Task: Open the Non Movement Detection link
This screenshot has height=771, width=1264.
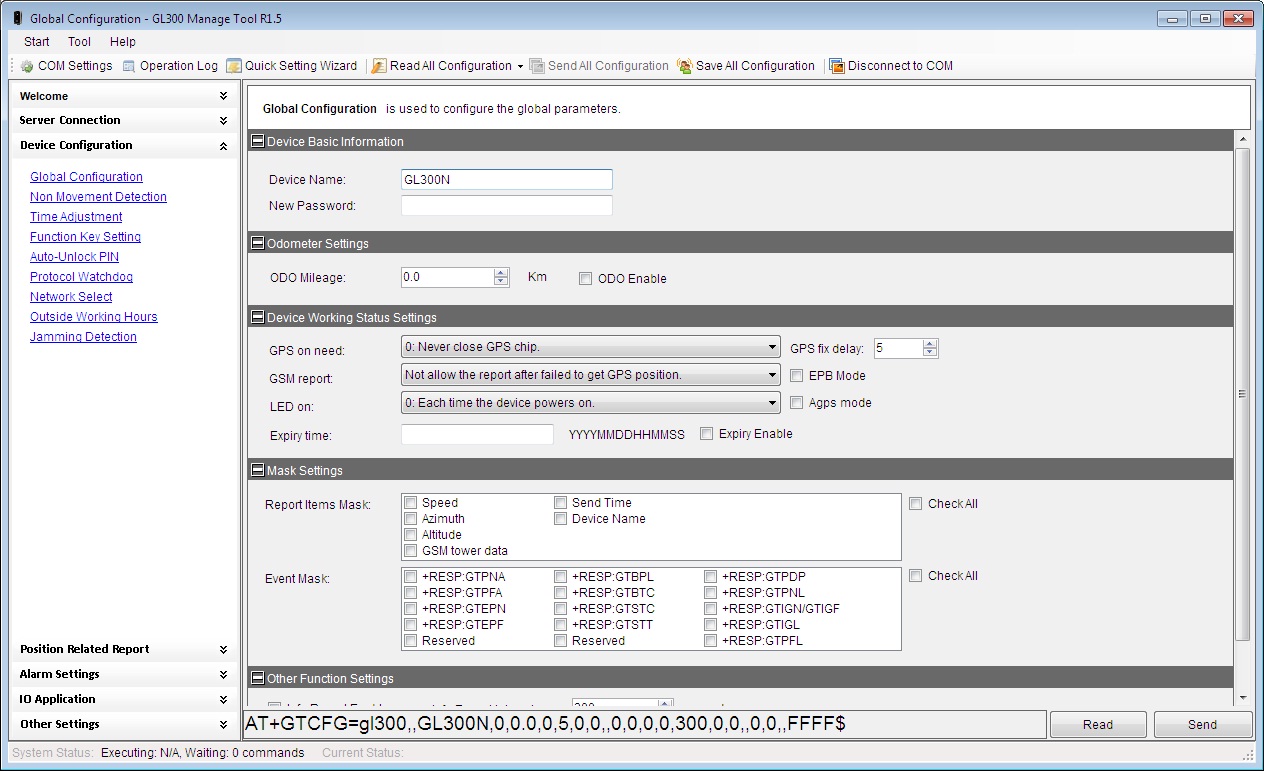Action: pos(98,197)
